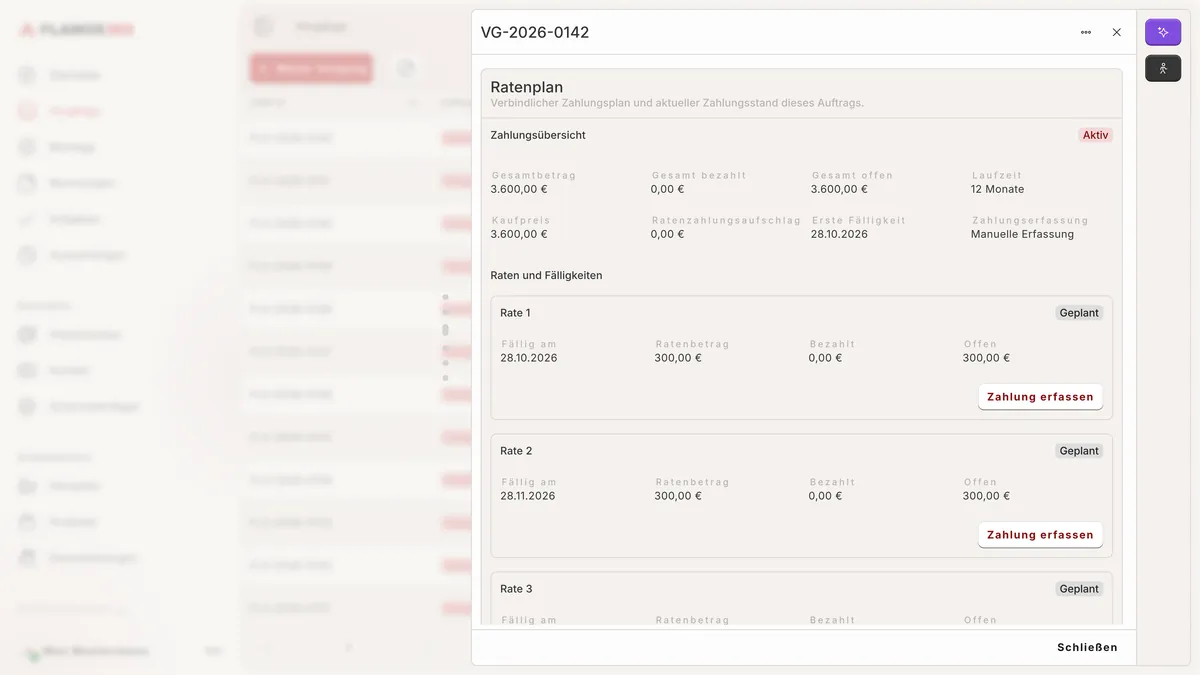The height and width of the screenshot is (675, 1200).
Task: Click the Manuelle Erfassung value
Action: pos(1022,234)
